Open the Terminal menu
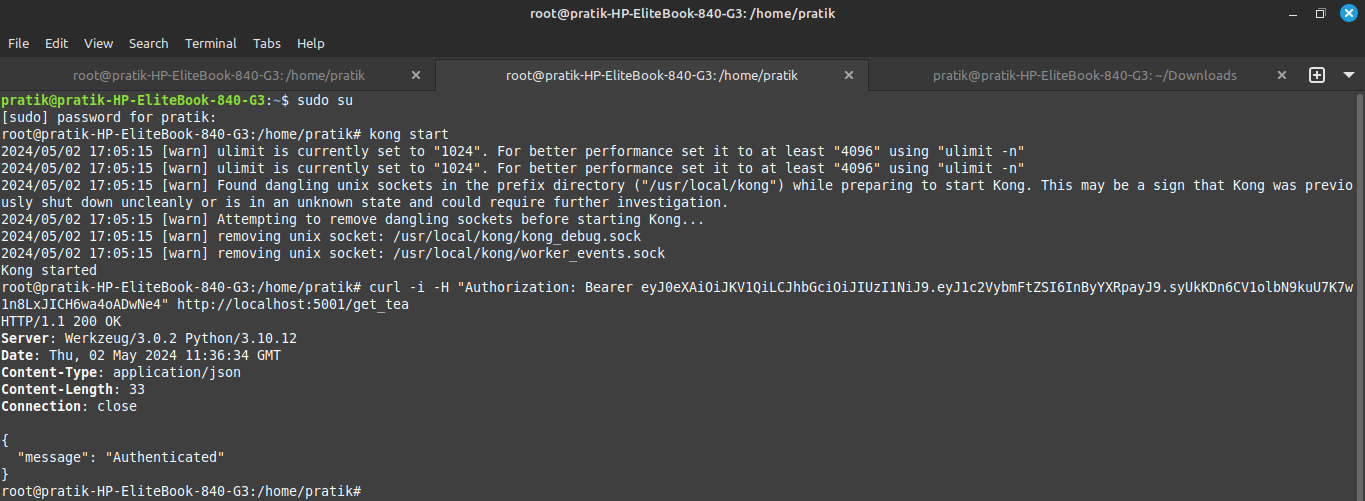 click(211, 43)
